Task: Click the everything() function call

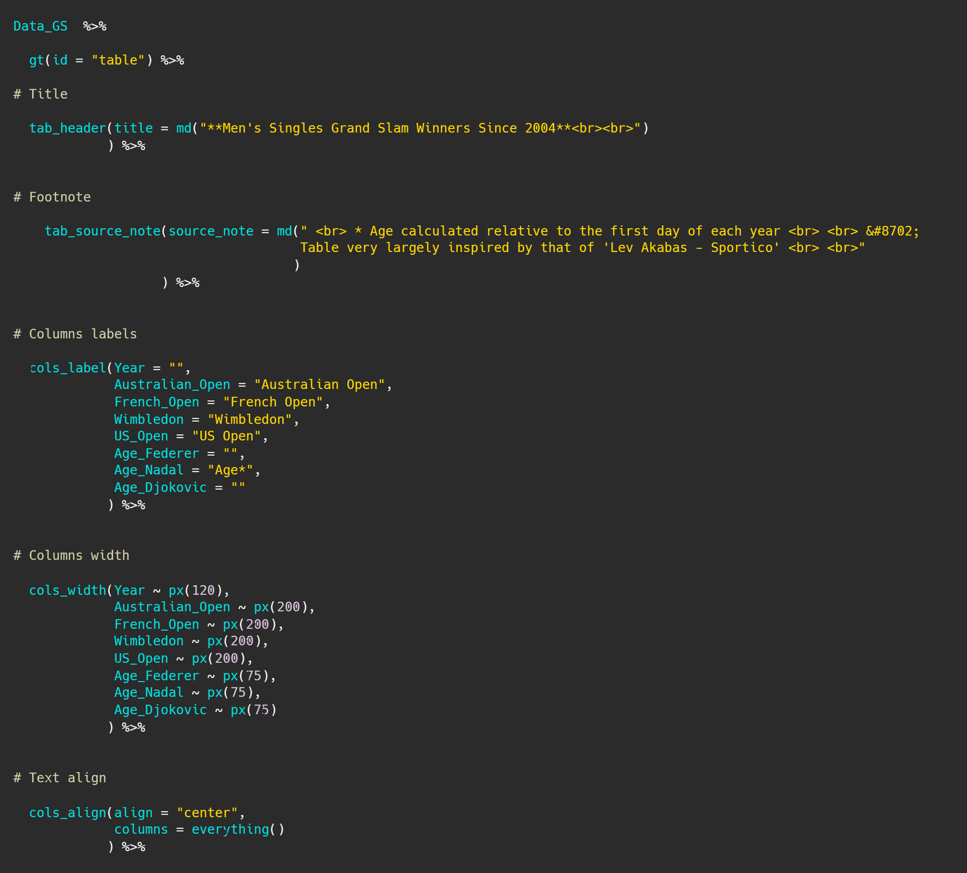Action: pos(237,830)
